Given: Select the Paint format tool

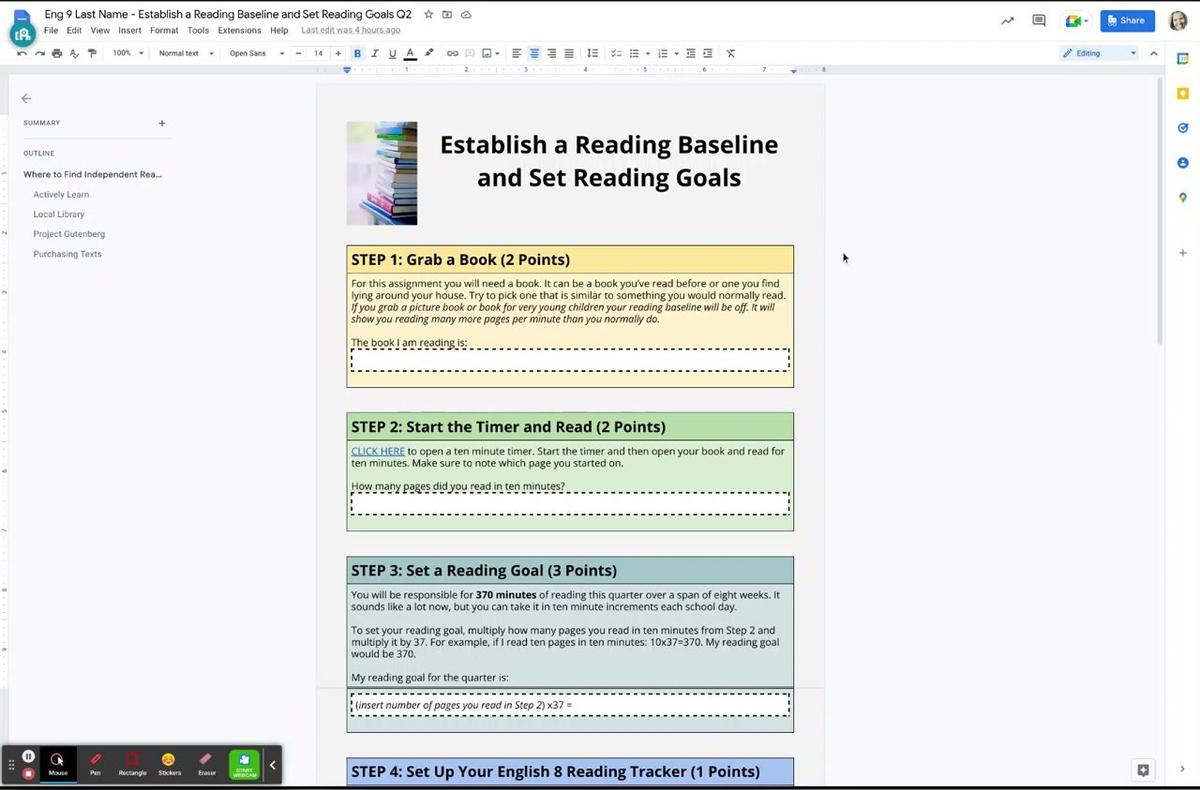Looking at the screenshot, I should (x=91, y=53).
